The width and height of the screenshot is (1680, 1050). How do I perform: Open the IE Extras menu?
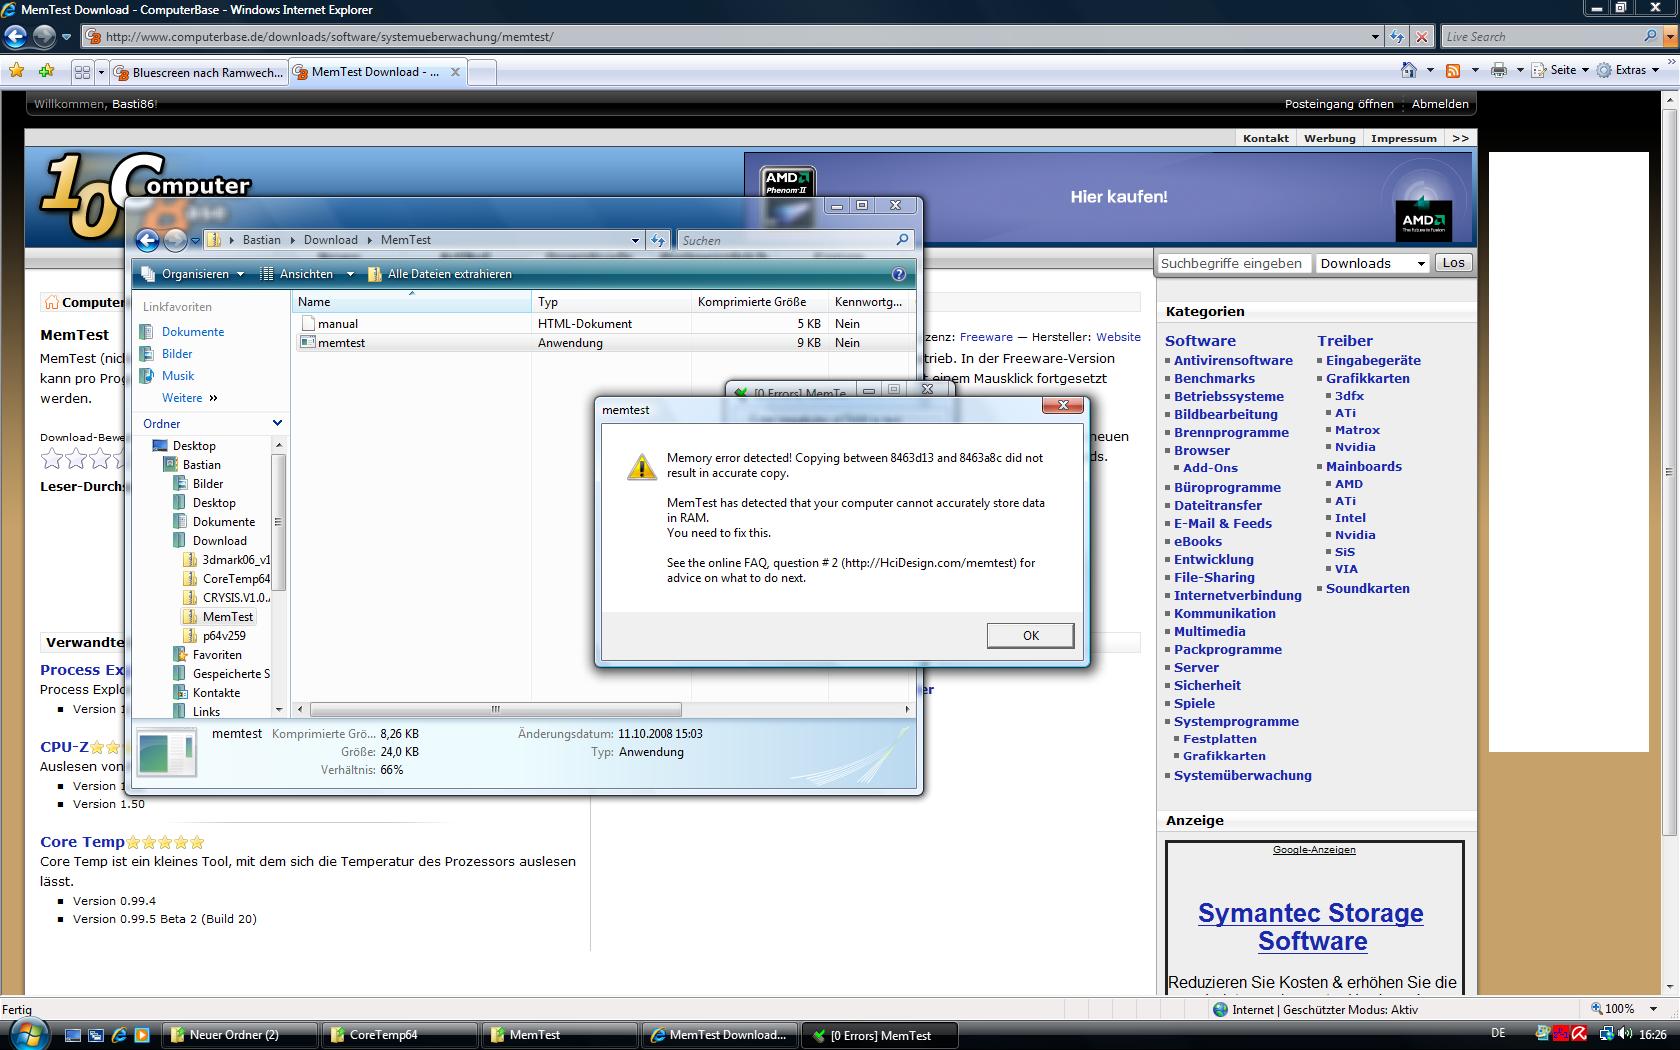pyautogui.click(x=1628, y=70)
